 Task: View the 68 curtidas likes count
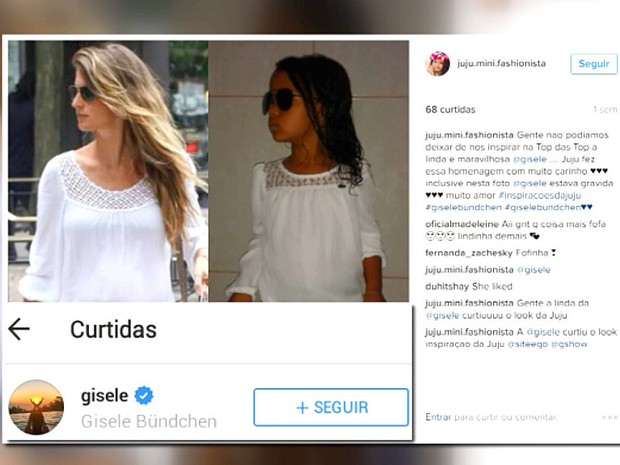coord(450,110)
